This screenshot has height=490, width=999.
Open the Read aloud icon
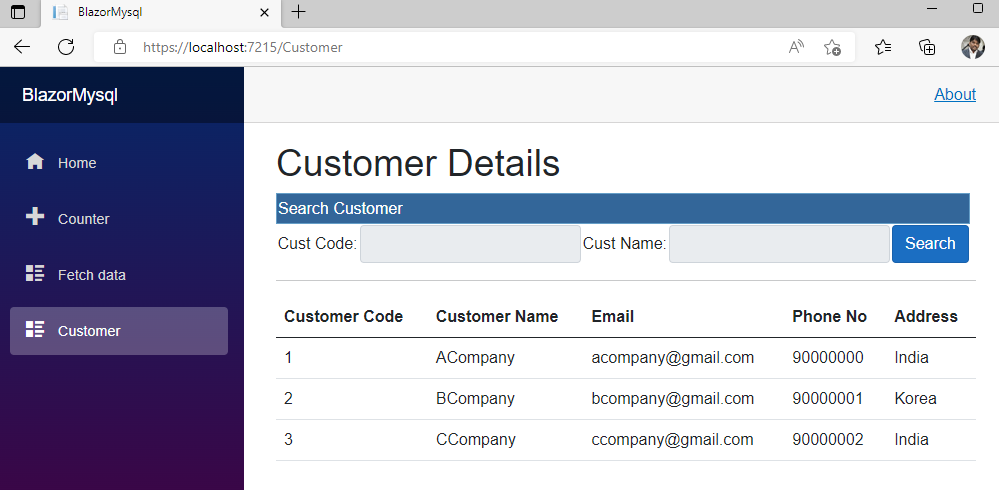tap(796, 47)
